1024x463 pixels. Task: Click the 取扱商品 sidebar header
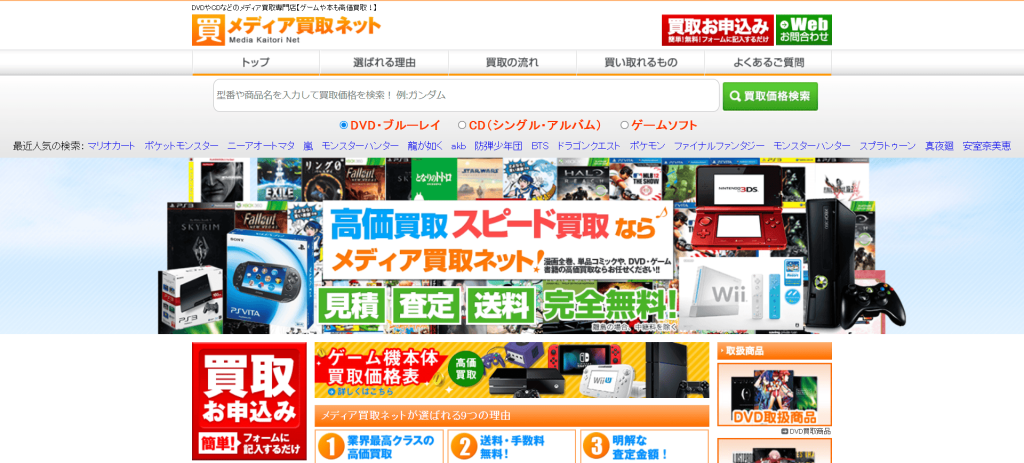pyautogui.click(x=775, y=351)
